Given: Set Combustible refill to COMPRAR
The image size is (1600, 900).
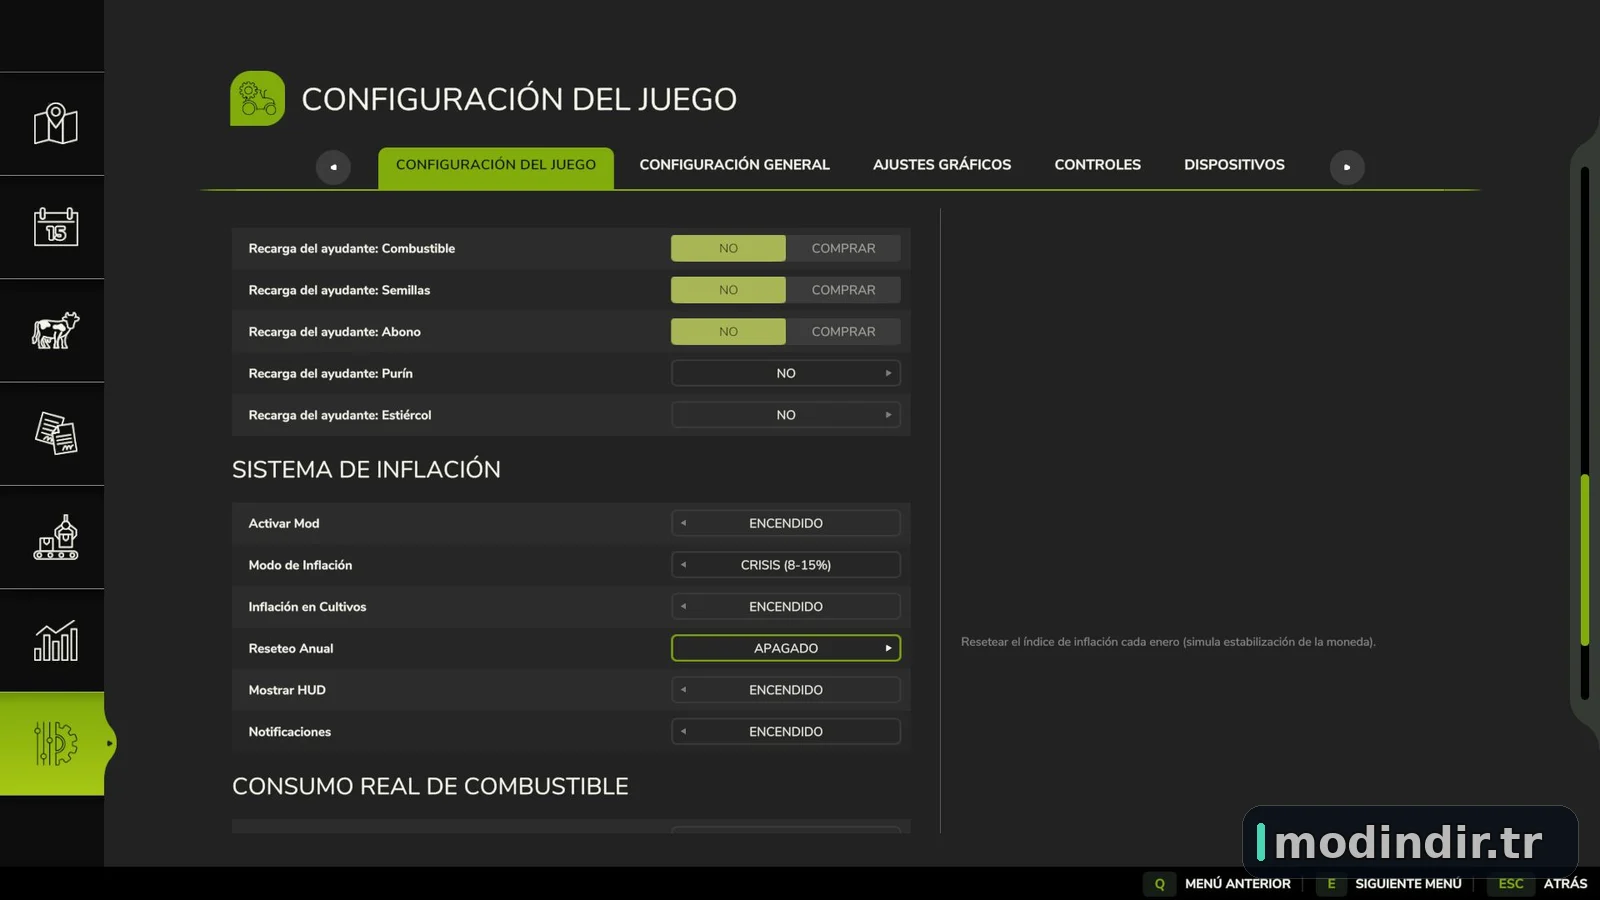Looking at the screenshot, I should 843,248.
